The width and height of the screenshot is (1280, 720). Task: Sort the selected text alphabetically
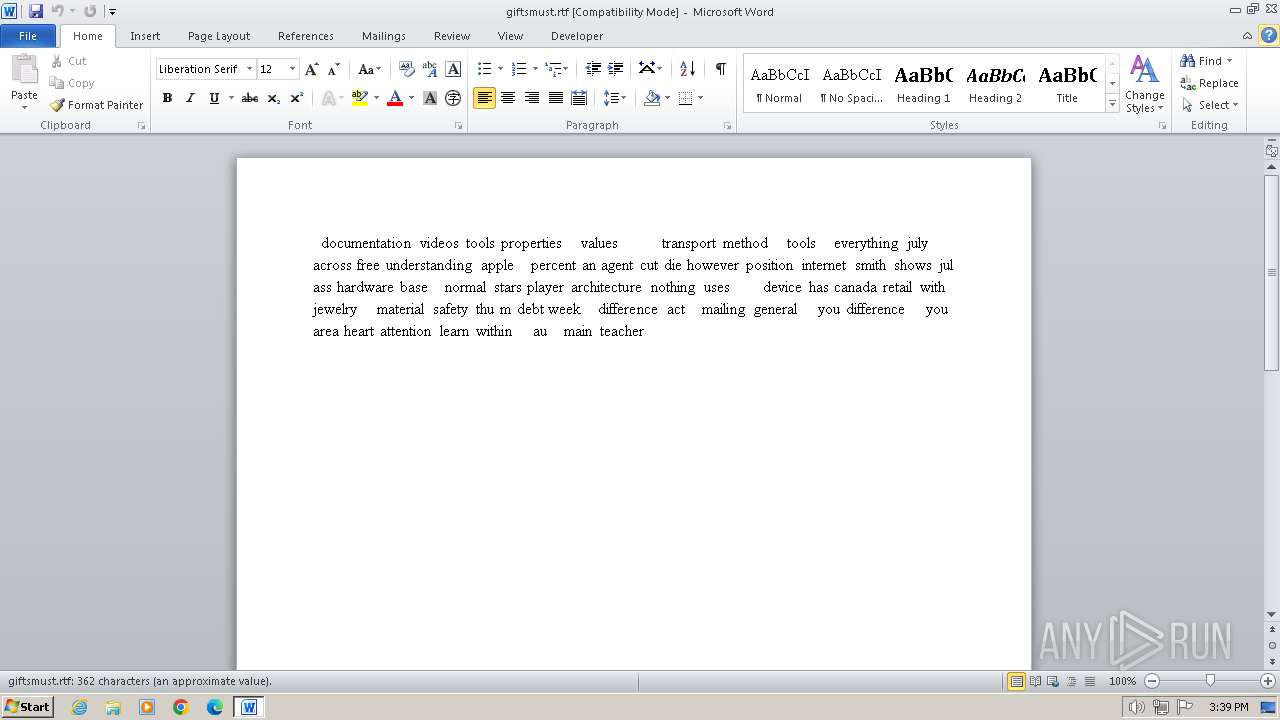click(687, 69)
